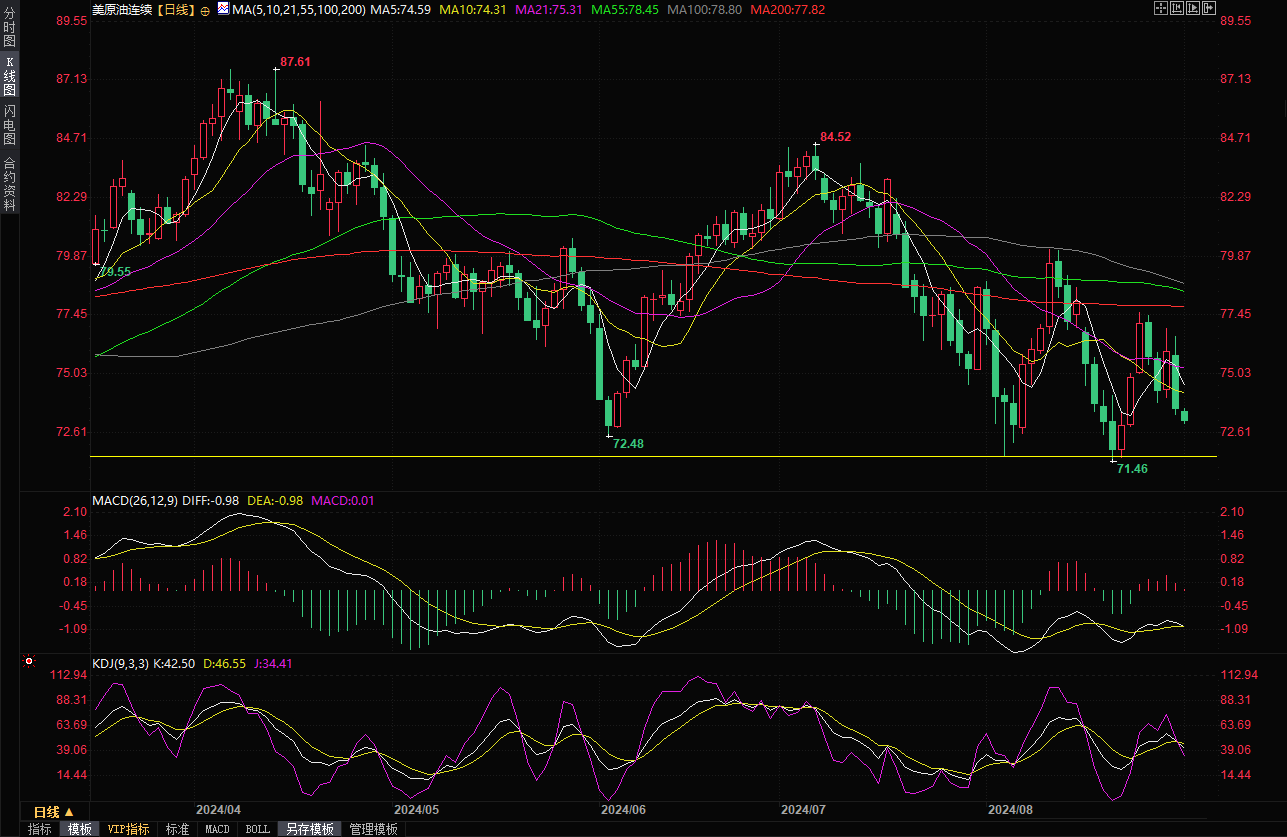
Task: Click 另存模板 to save template
Action: pos(309,829)
